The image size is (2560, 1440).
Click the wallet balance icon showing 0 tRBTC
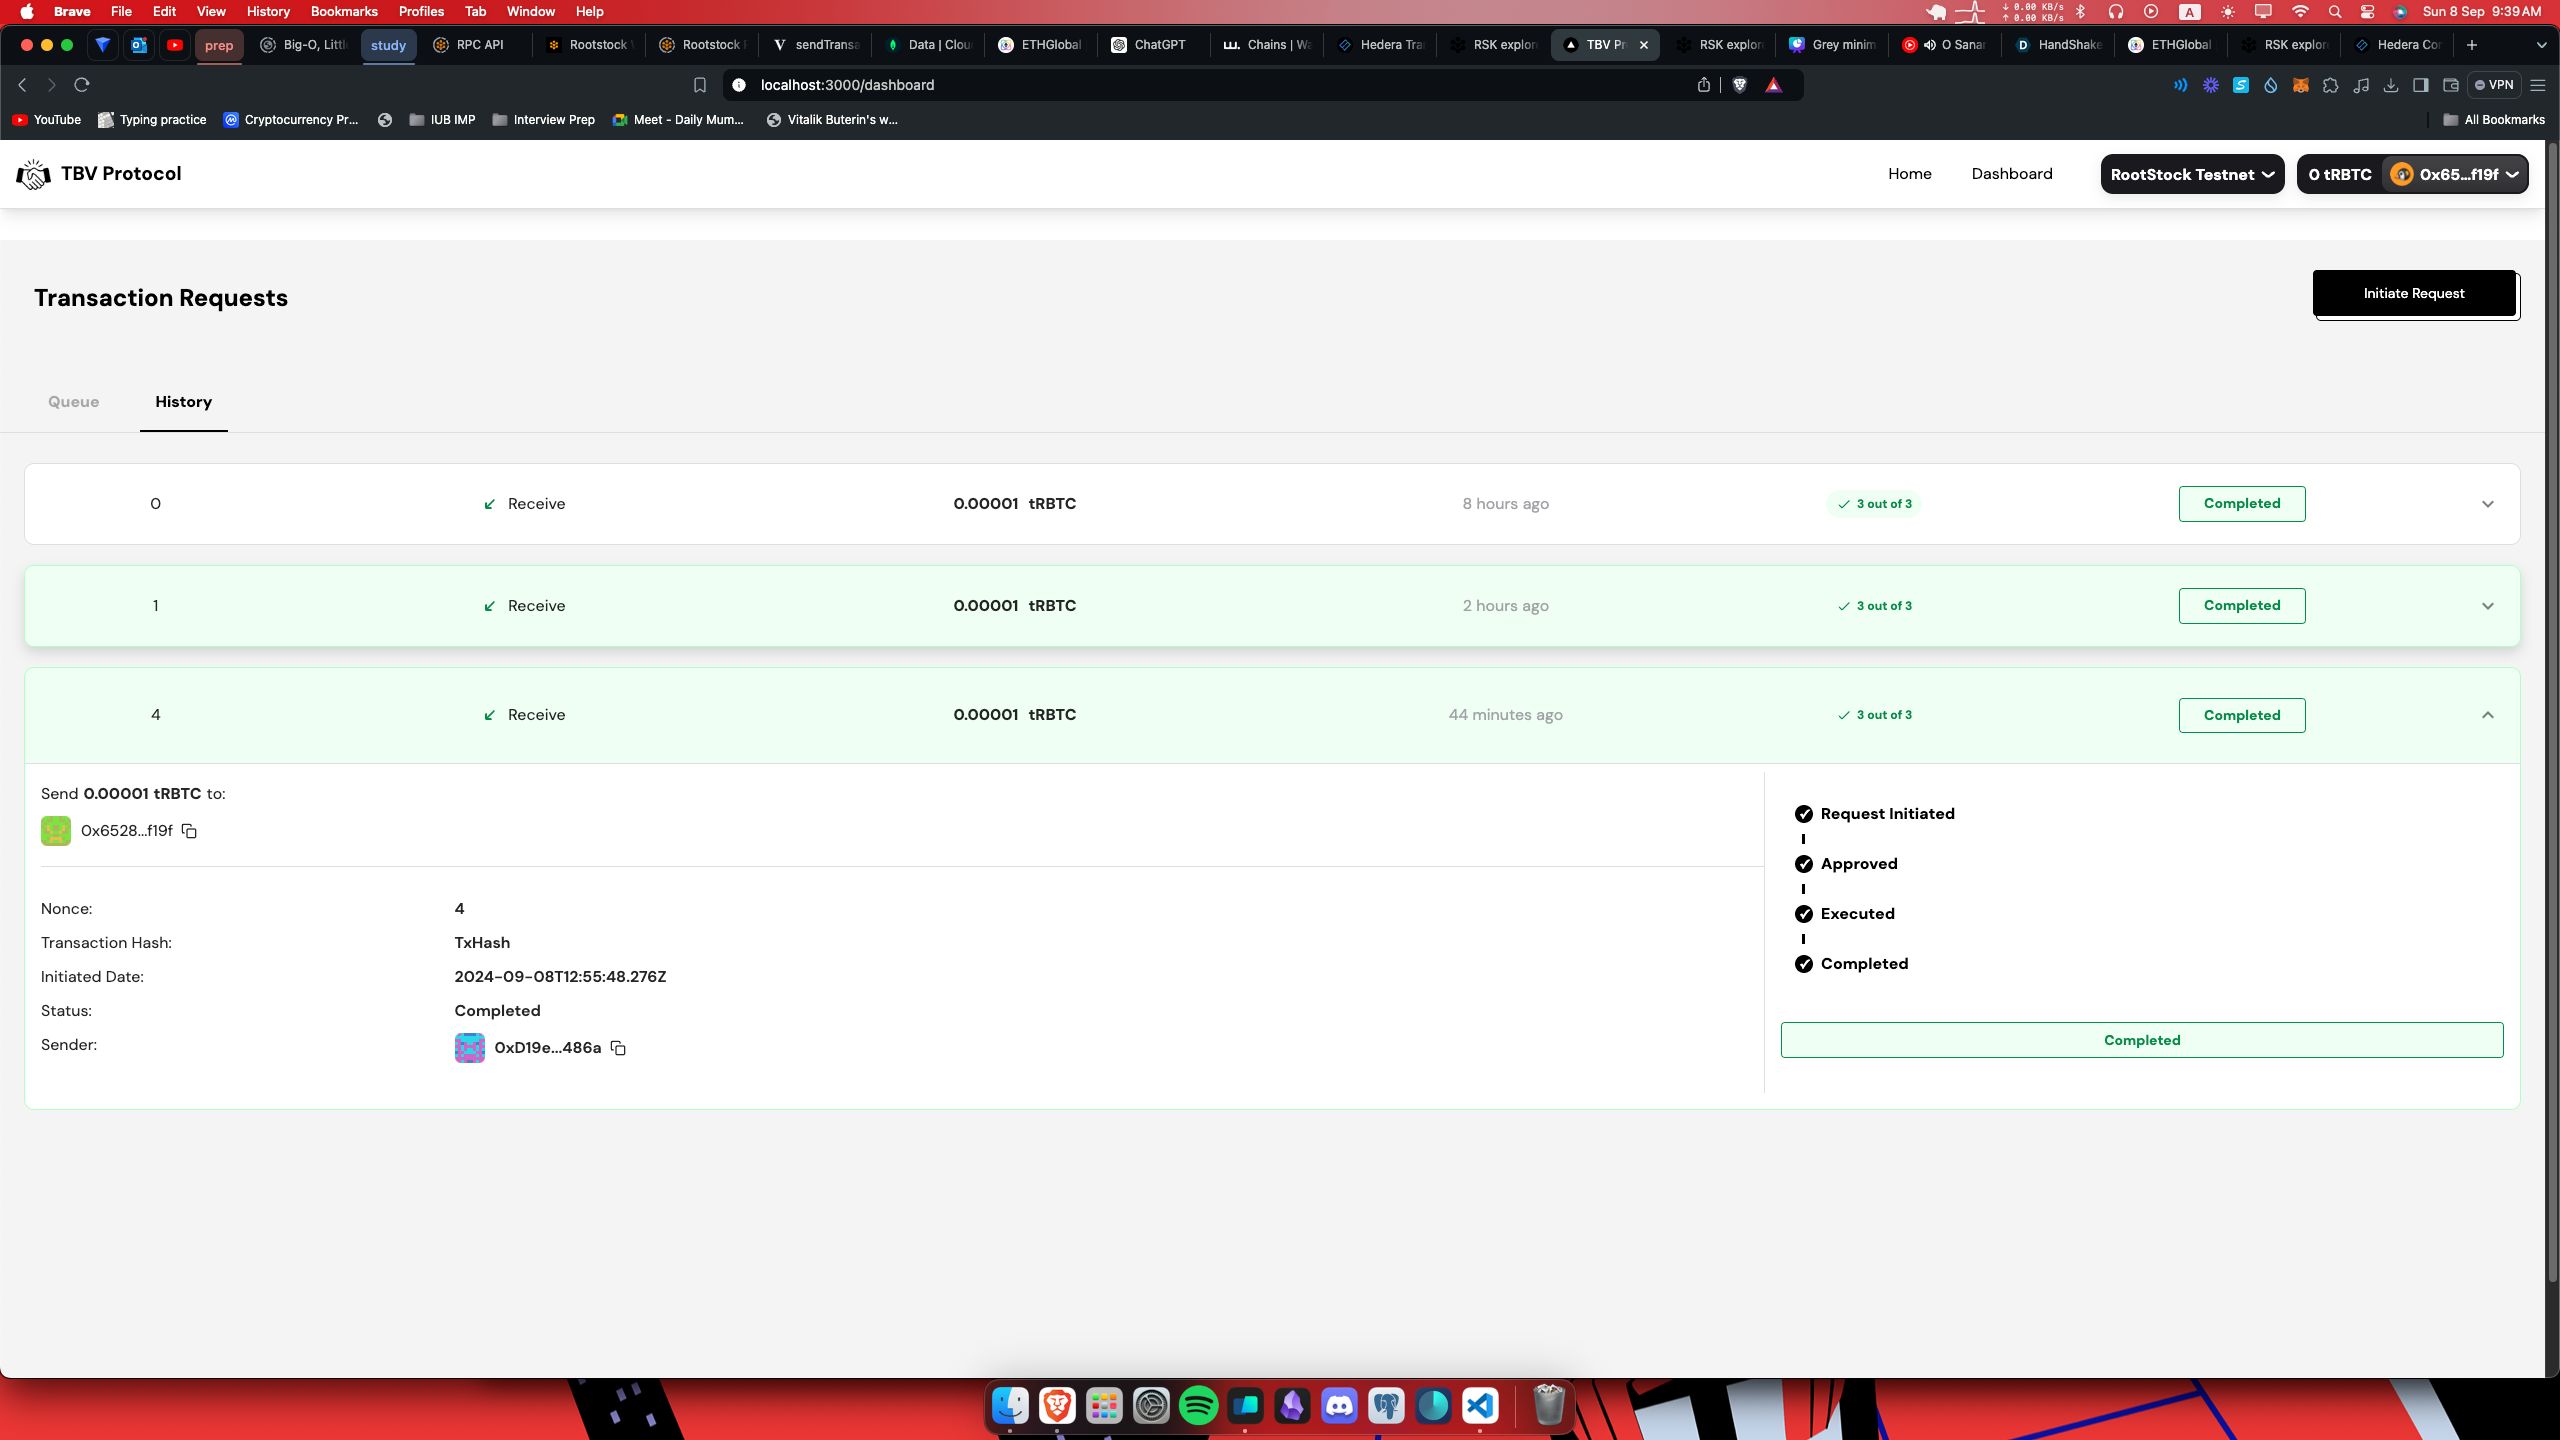[x=2340, y=174]
